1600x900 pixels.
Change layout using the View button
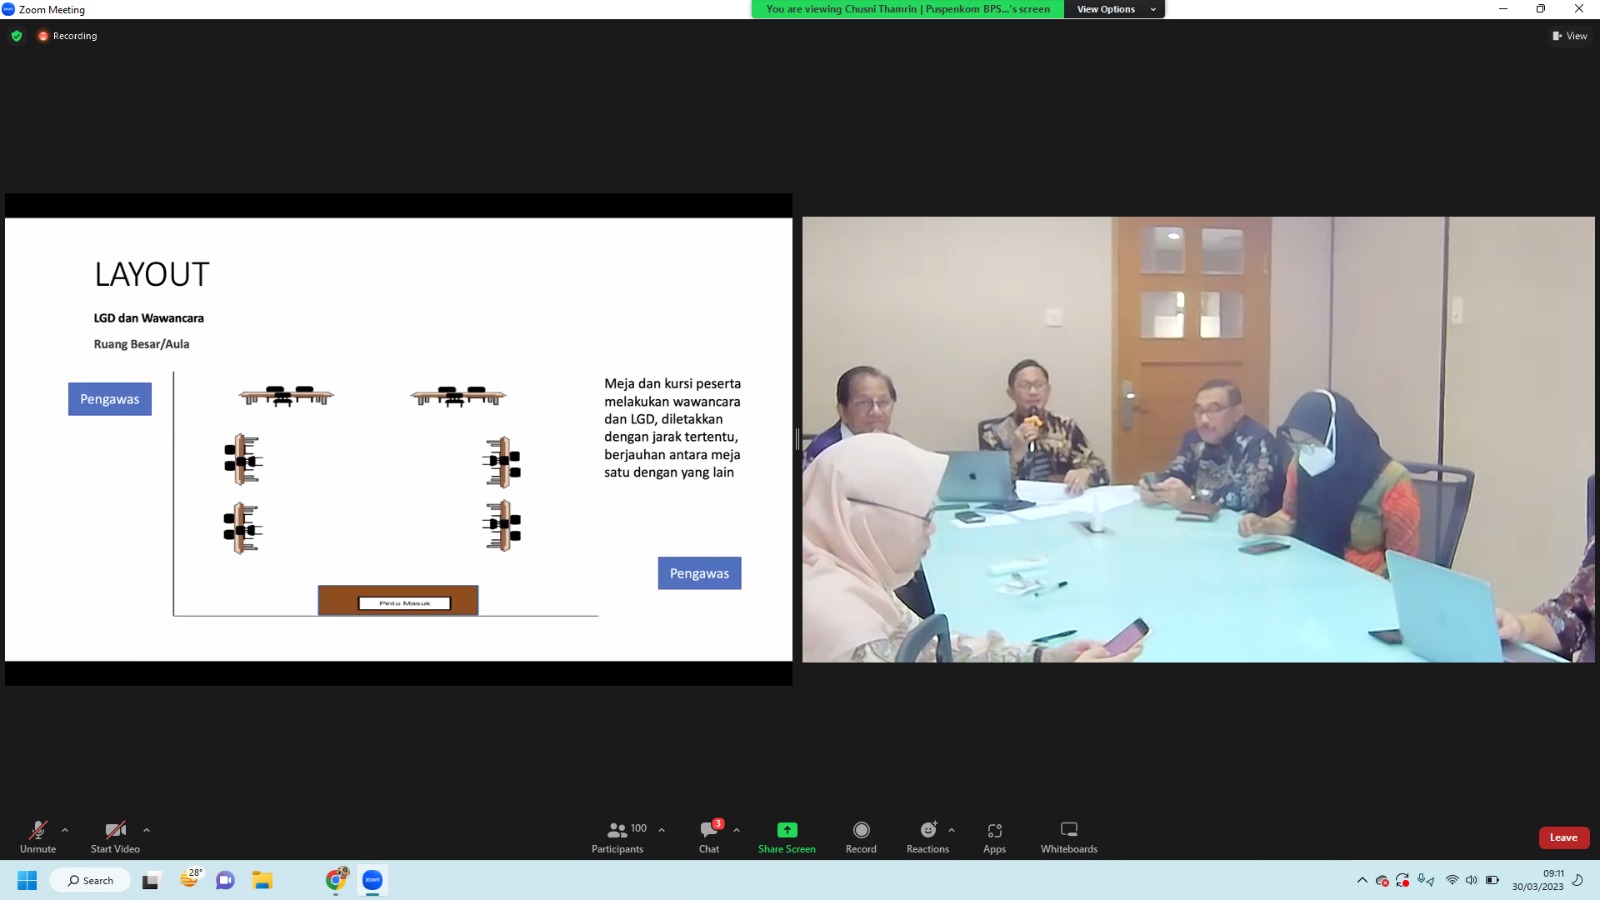pos(1569,36)
